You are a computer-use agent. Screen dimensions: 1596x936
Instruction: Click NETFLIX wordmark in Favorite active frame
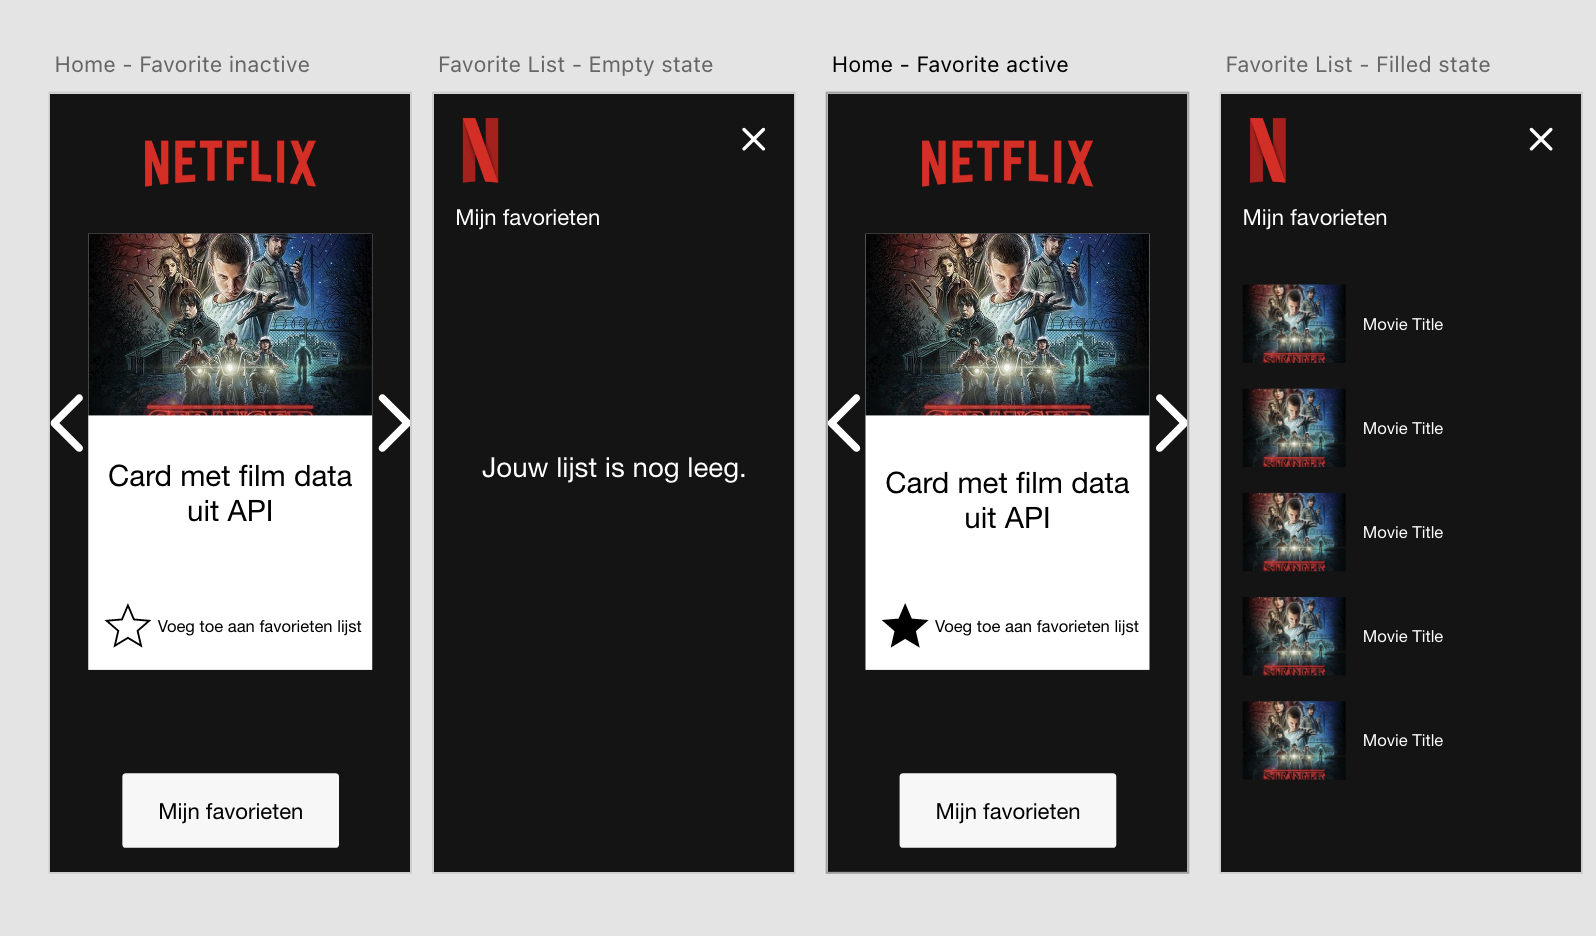click(1007, 163)
